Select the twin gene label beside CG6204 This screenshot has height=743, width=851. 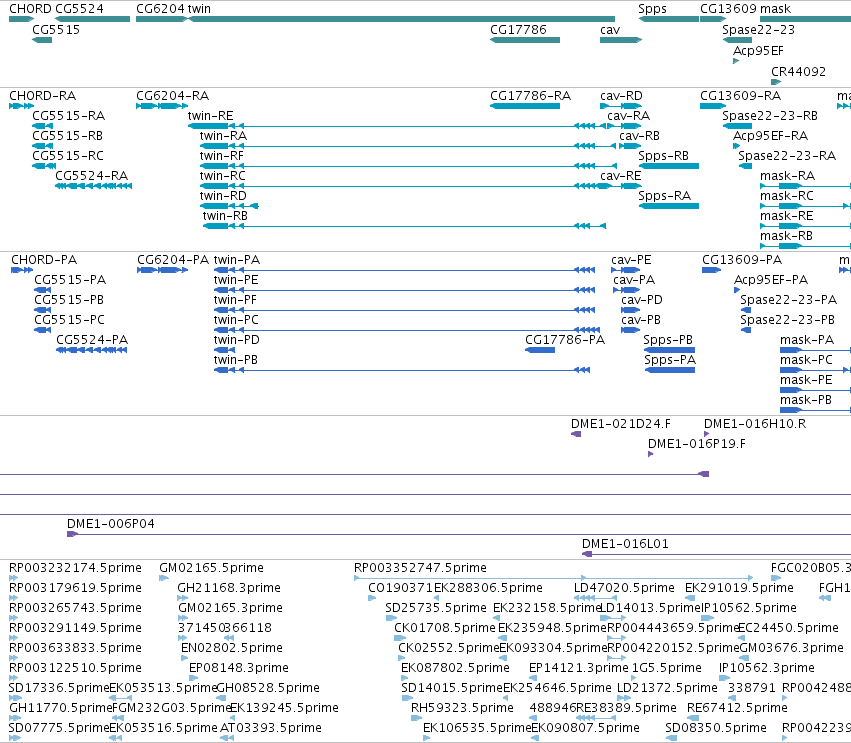pyautogui.click(x=199, y=9)
